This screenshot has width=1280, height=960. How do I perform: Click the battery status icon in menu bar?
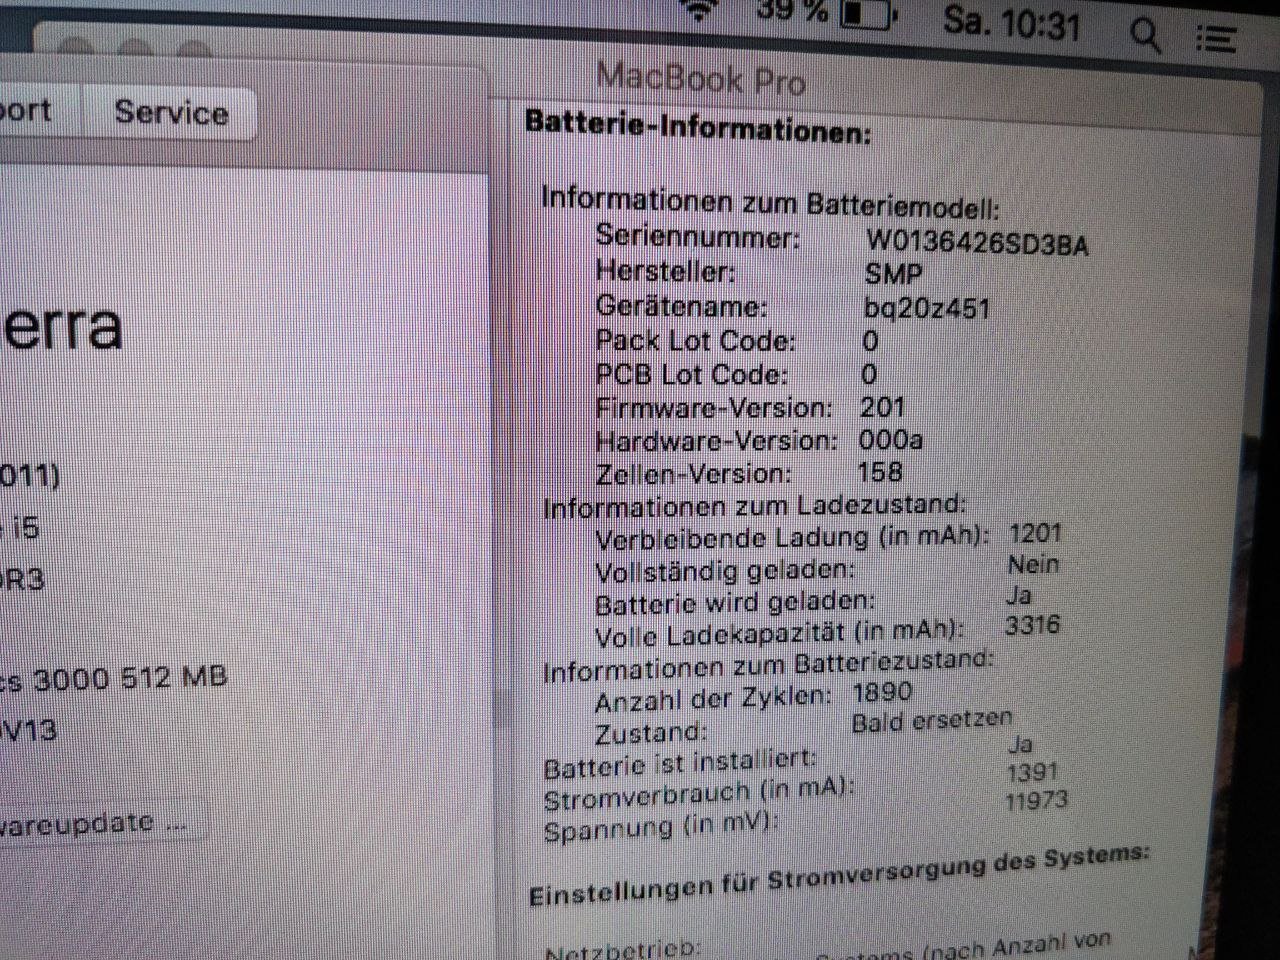click(868, 15)
